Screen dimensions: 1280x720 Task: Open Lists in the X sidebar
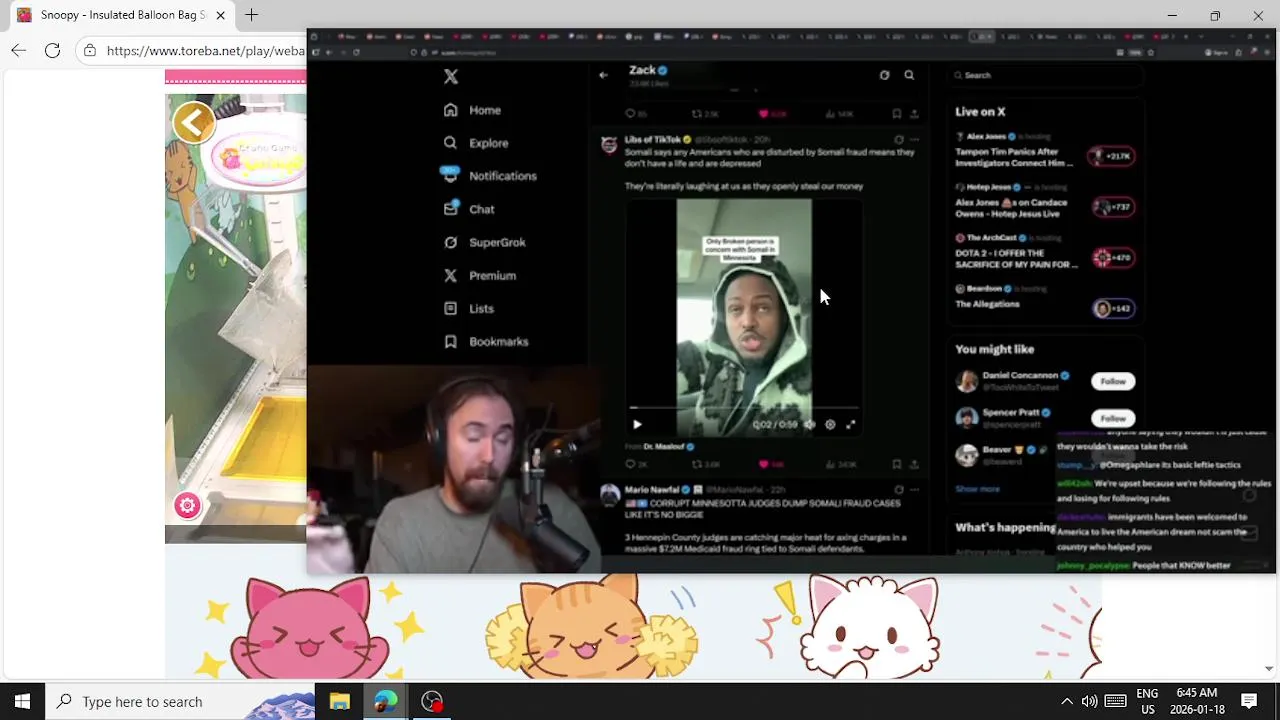468,308
